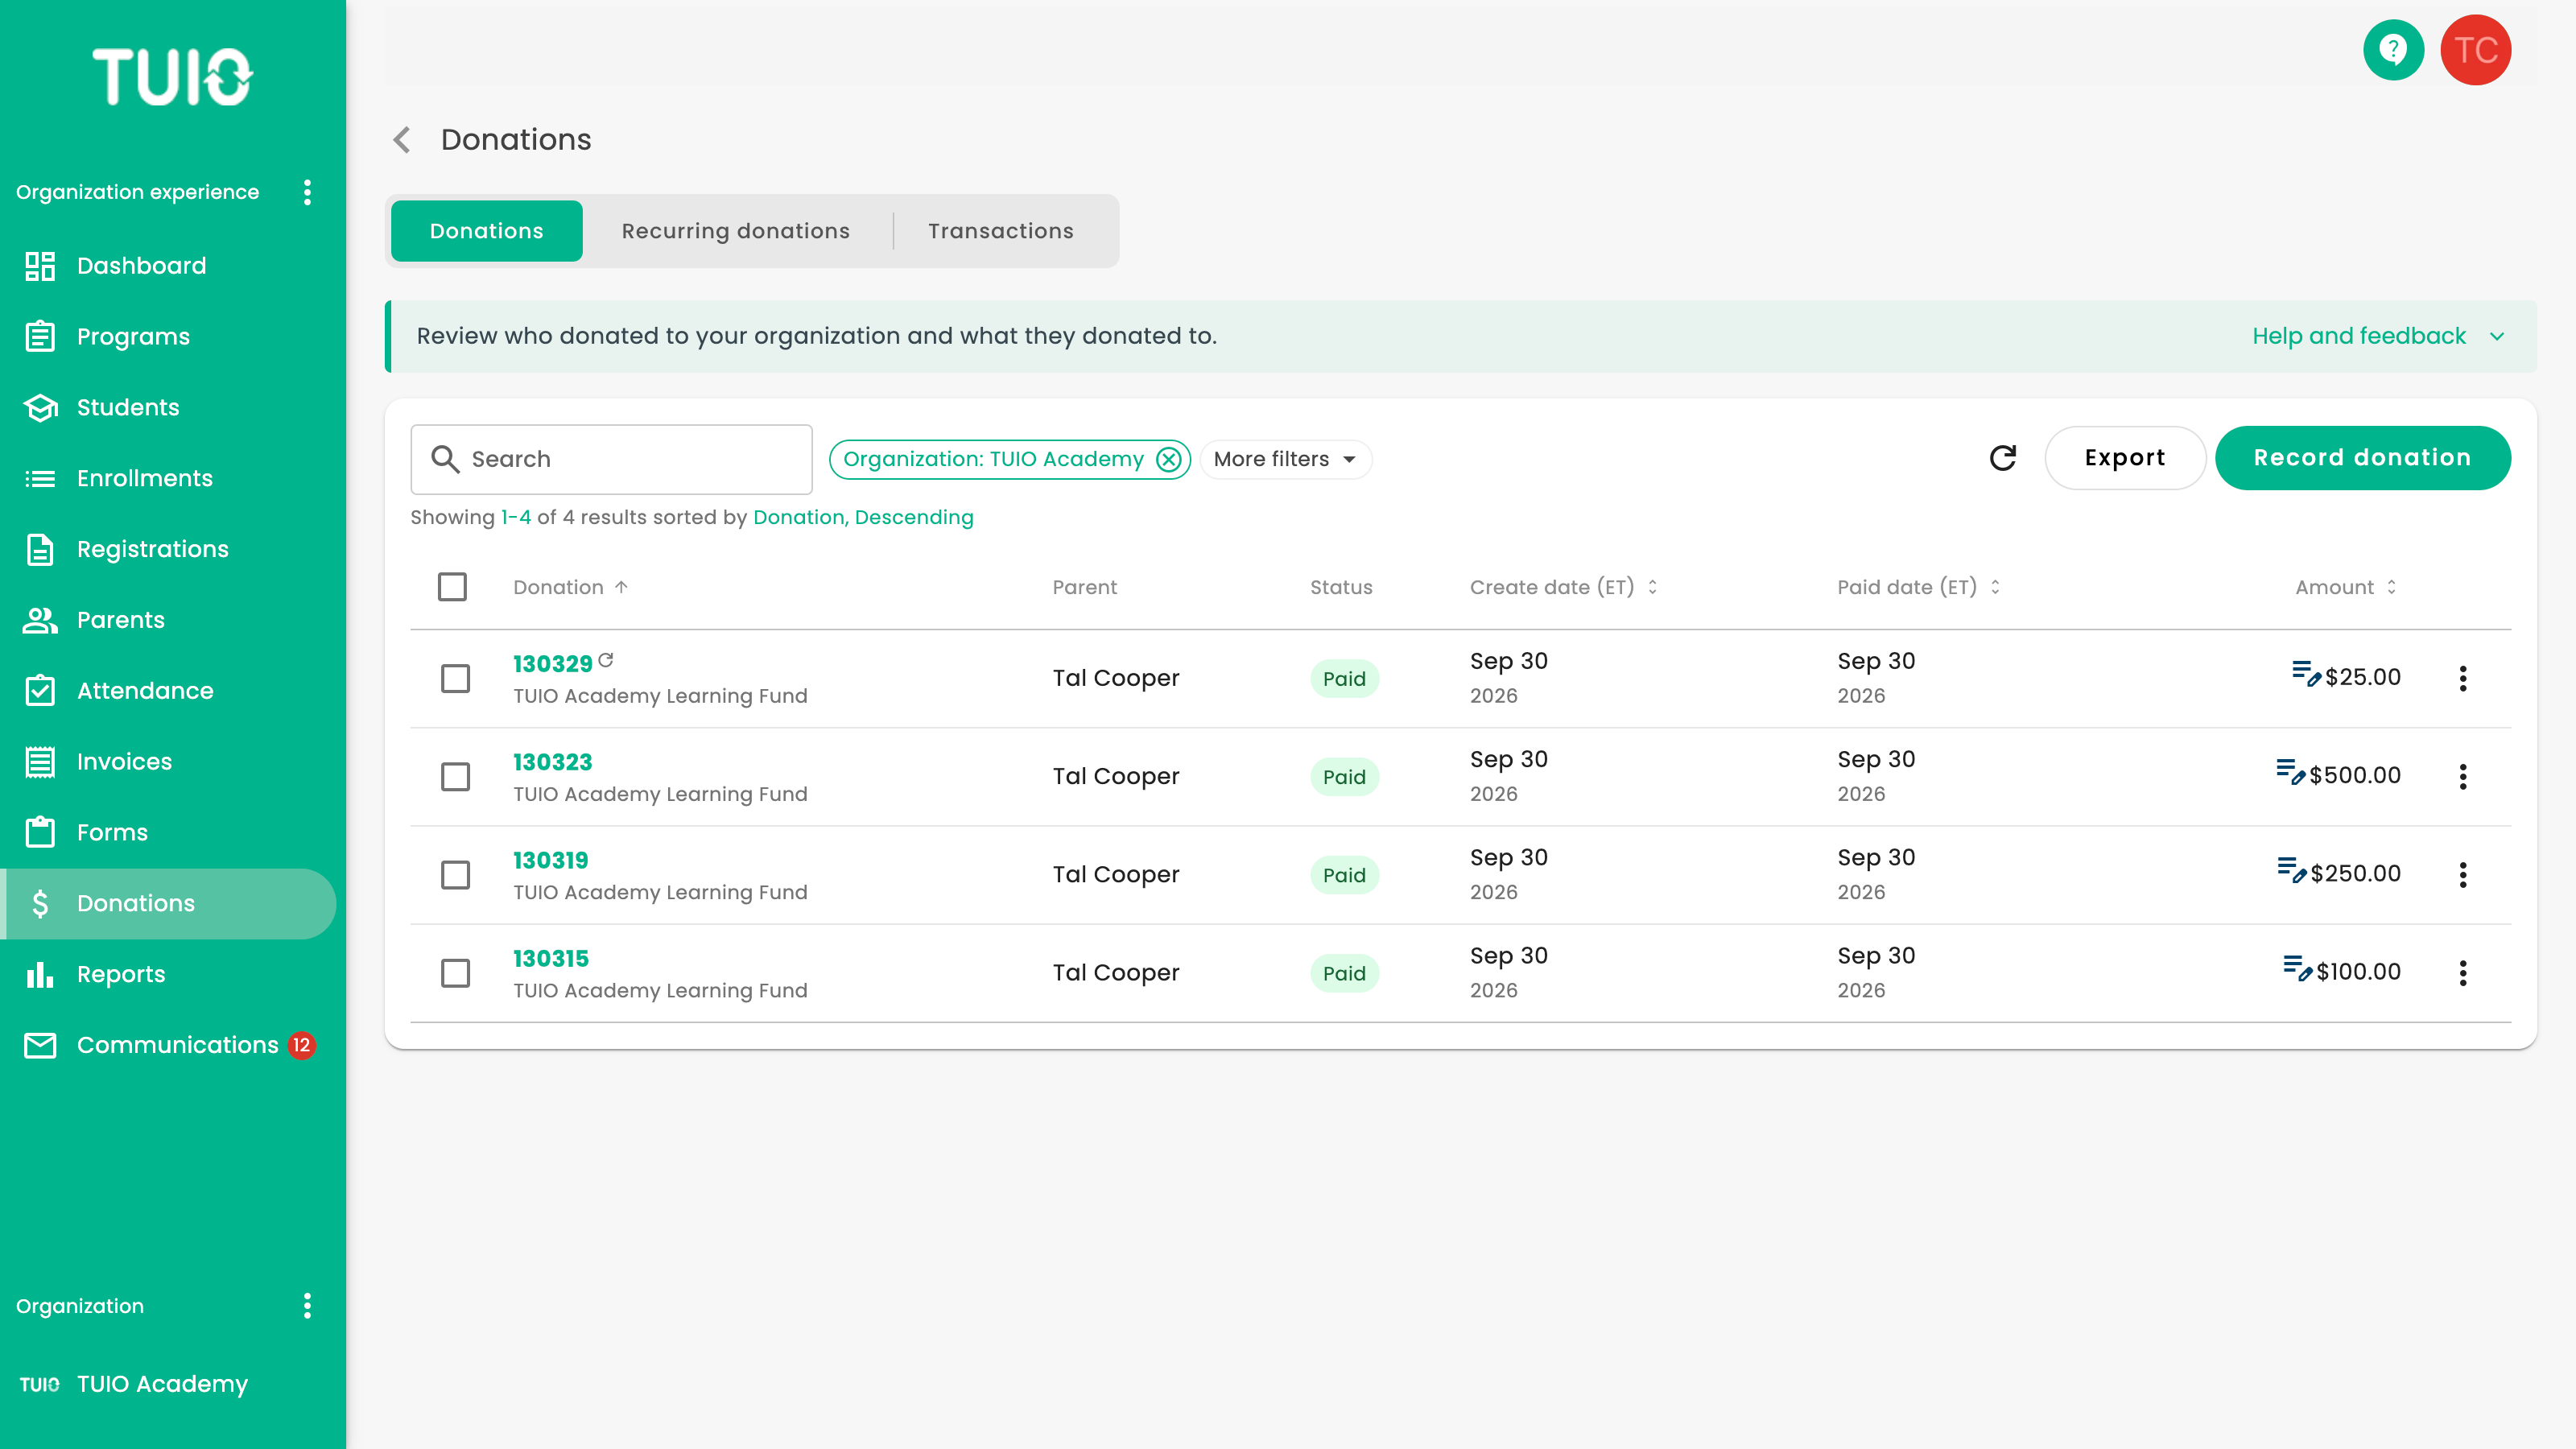Toggle the select-all donations checkbox

tap(452, 587)
